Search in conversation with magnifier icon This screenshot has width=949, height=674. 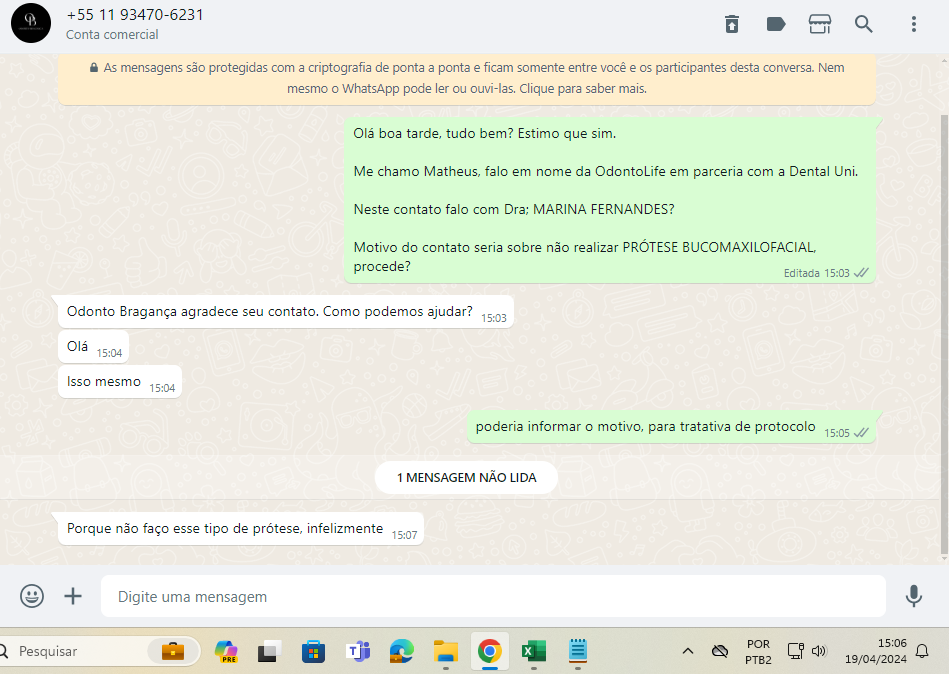(864, 24)
